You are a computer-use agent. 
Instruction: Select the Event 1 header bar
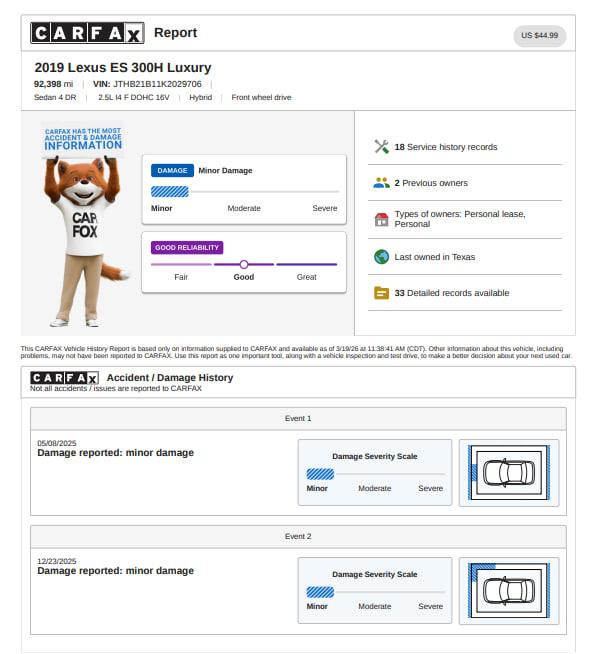298,419
